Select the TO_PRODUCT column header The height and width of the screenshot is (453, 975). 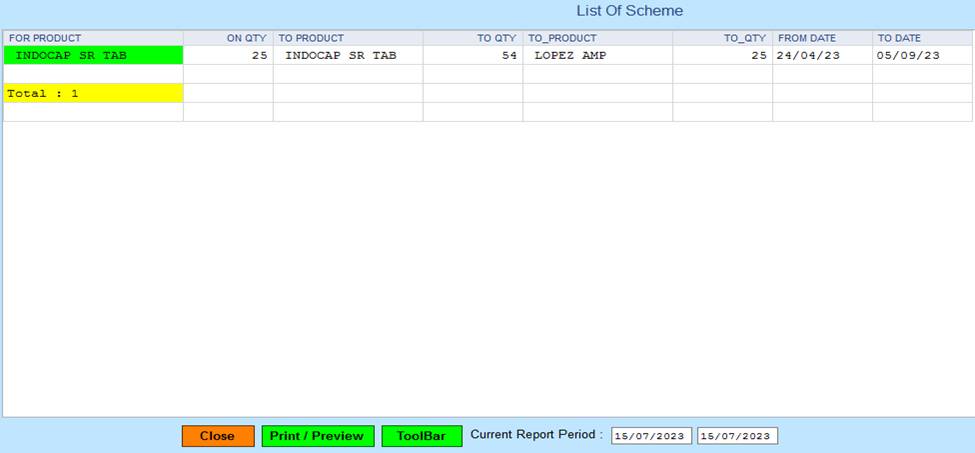pyautogui.click(x=597, y=38)
